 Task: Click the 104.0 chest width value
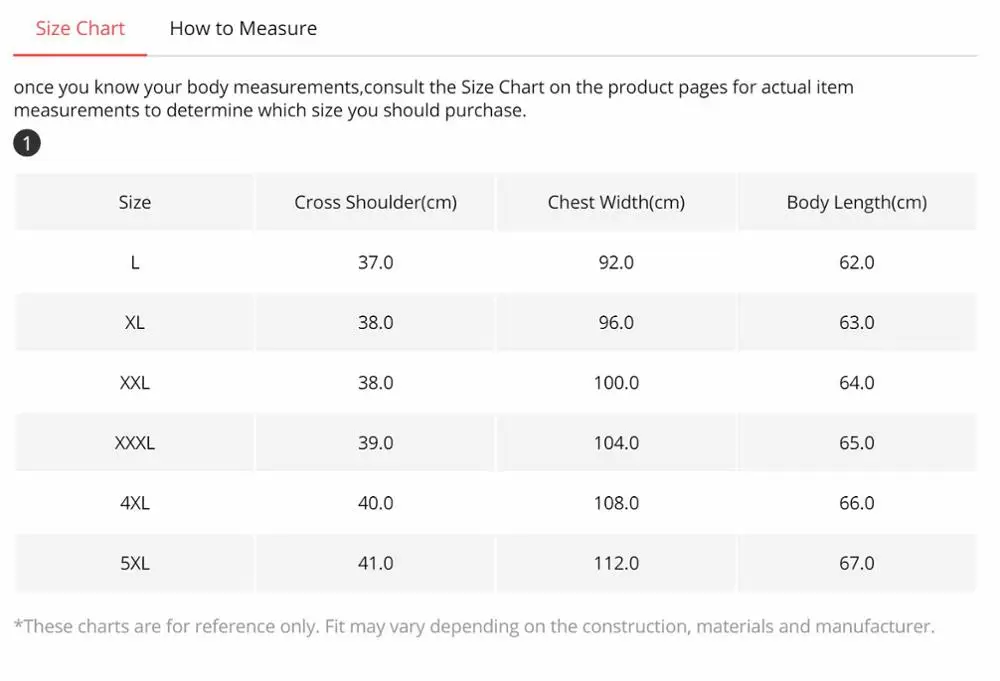(616, 443)
